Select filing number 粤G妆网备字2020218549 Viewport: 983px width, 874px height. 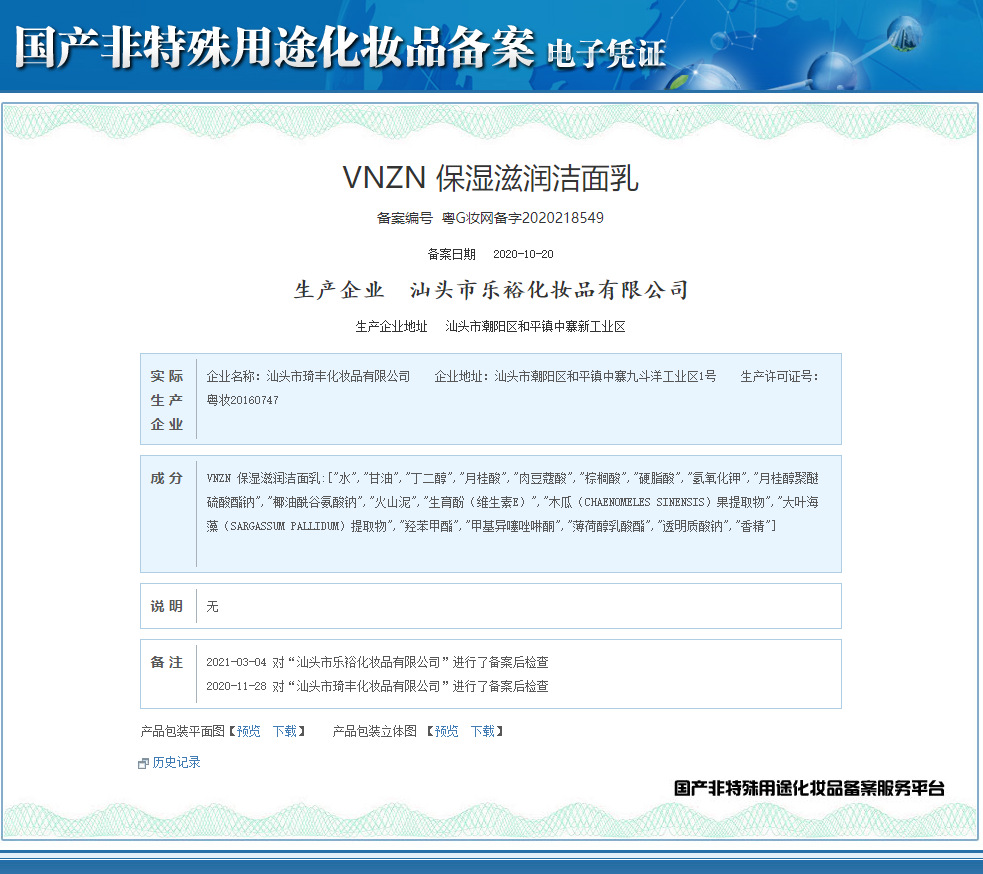(523, 218)
